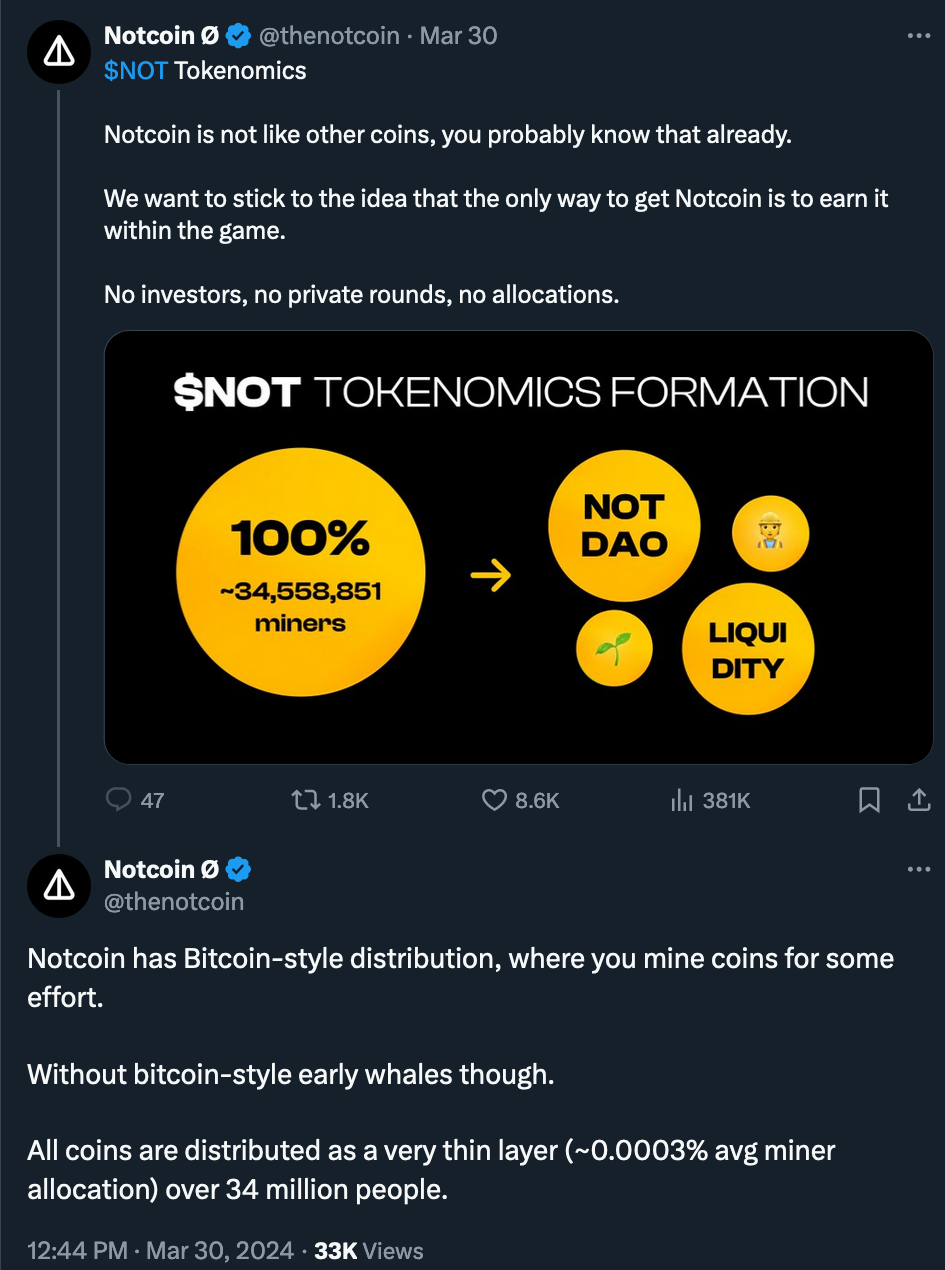Open the Mar 30 timestamp link
The height and width of the screenshot is (1270, 945).
point(458,36)
